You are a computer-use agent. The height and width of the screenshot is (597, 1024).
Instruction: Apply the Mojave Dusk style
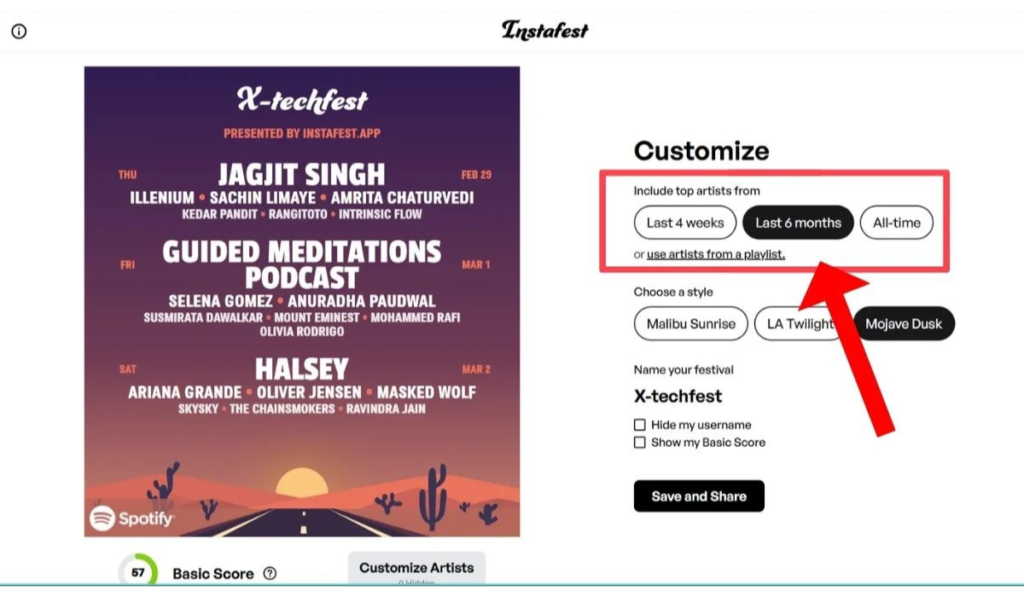(x=904, y=324)
